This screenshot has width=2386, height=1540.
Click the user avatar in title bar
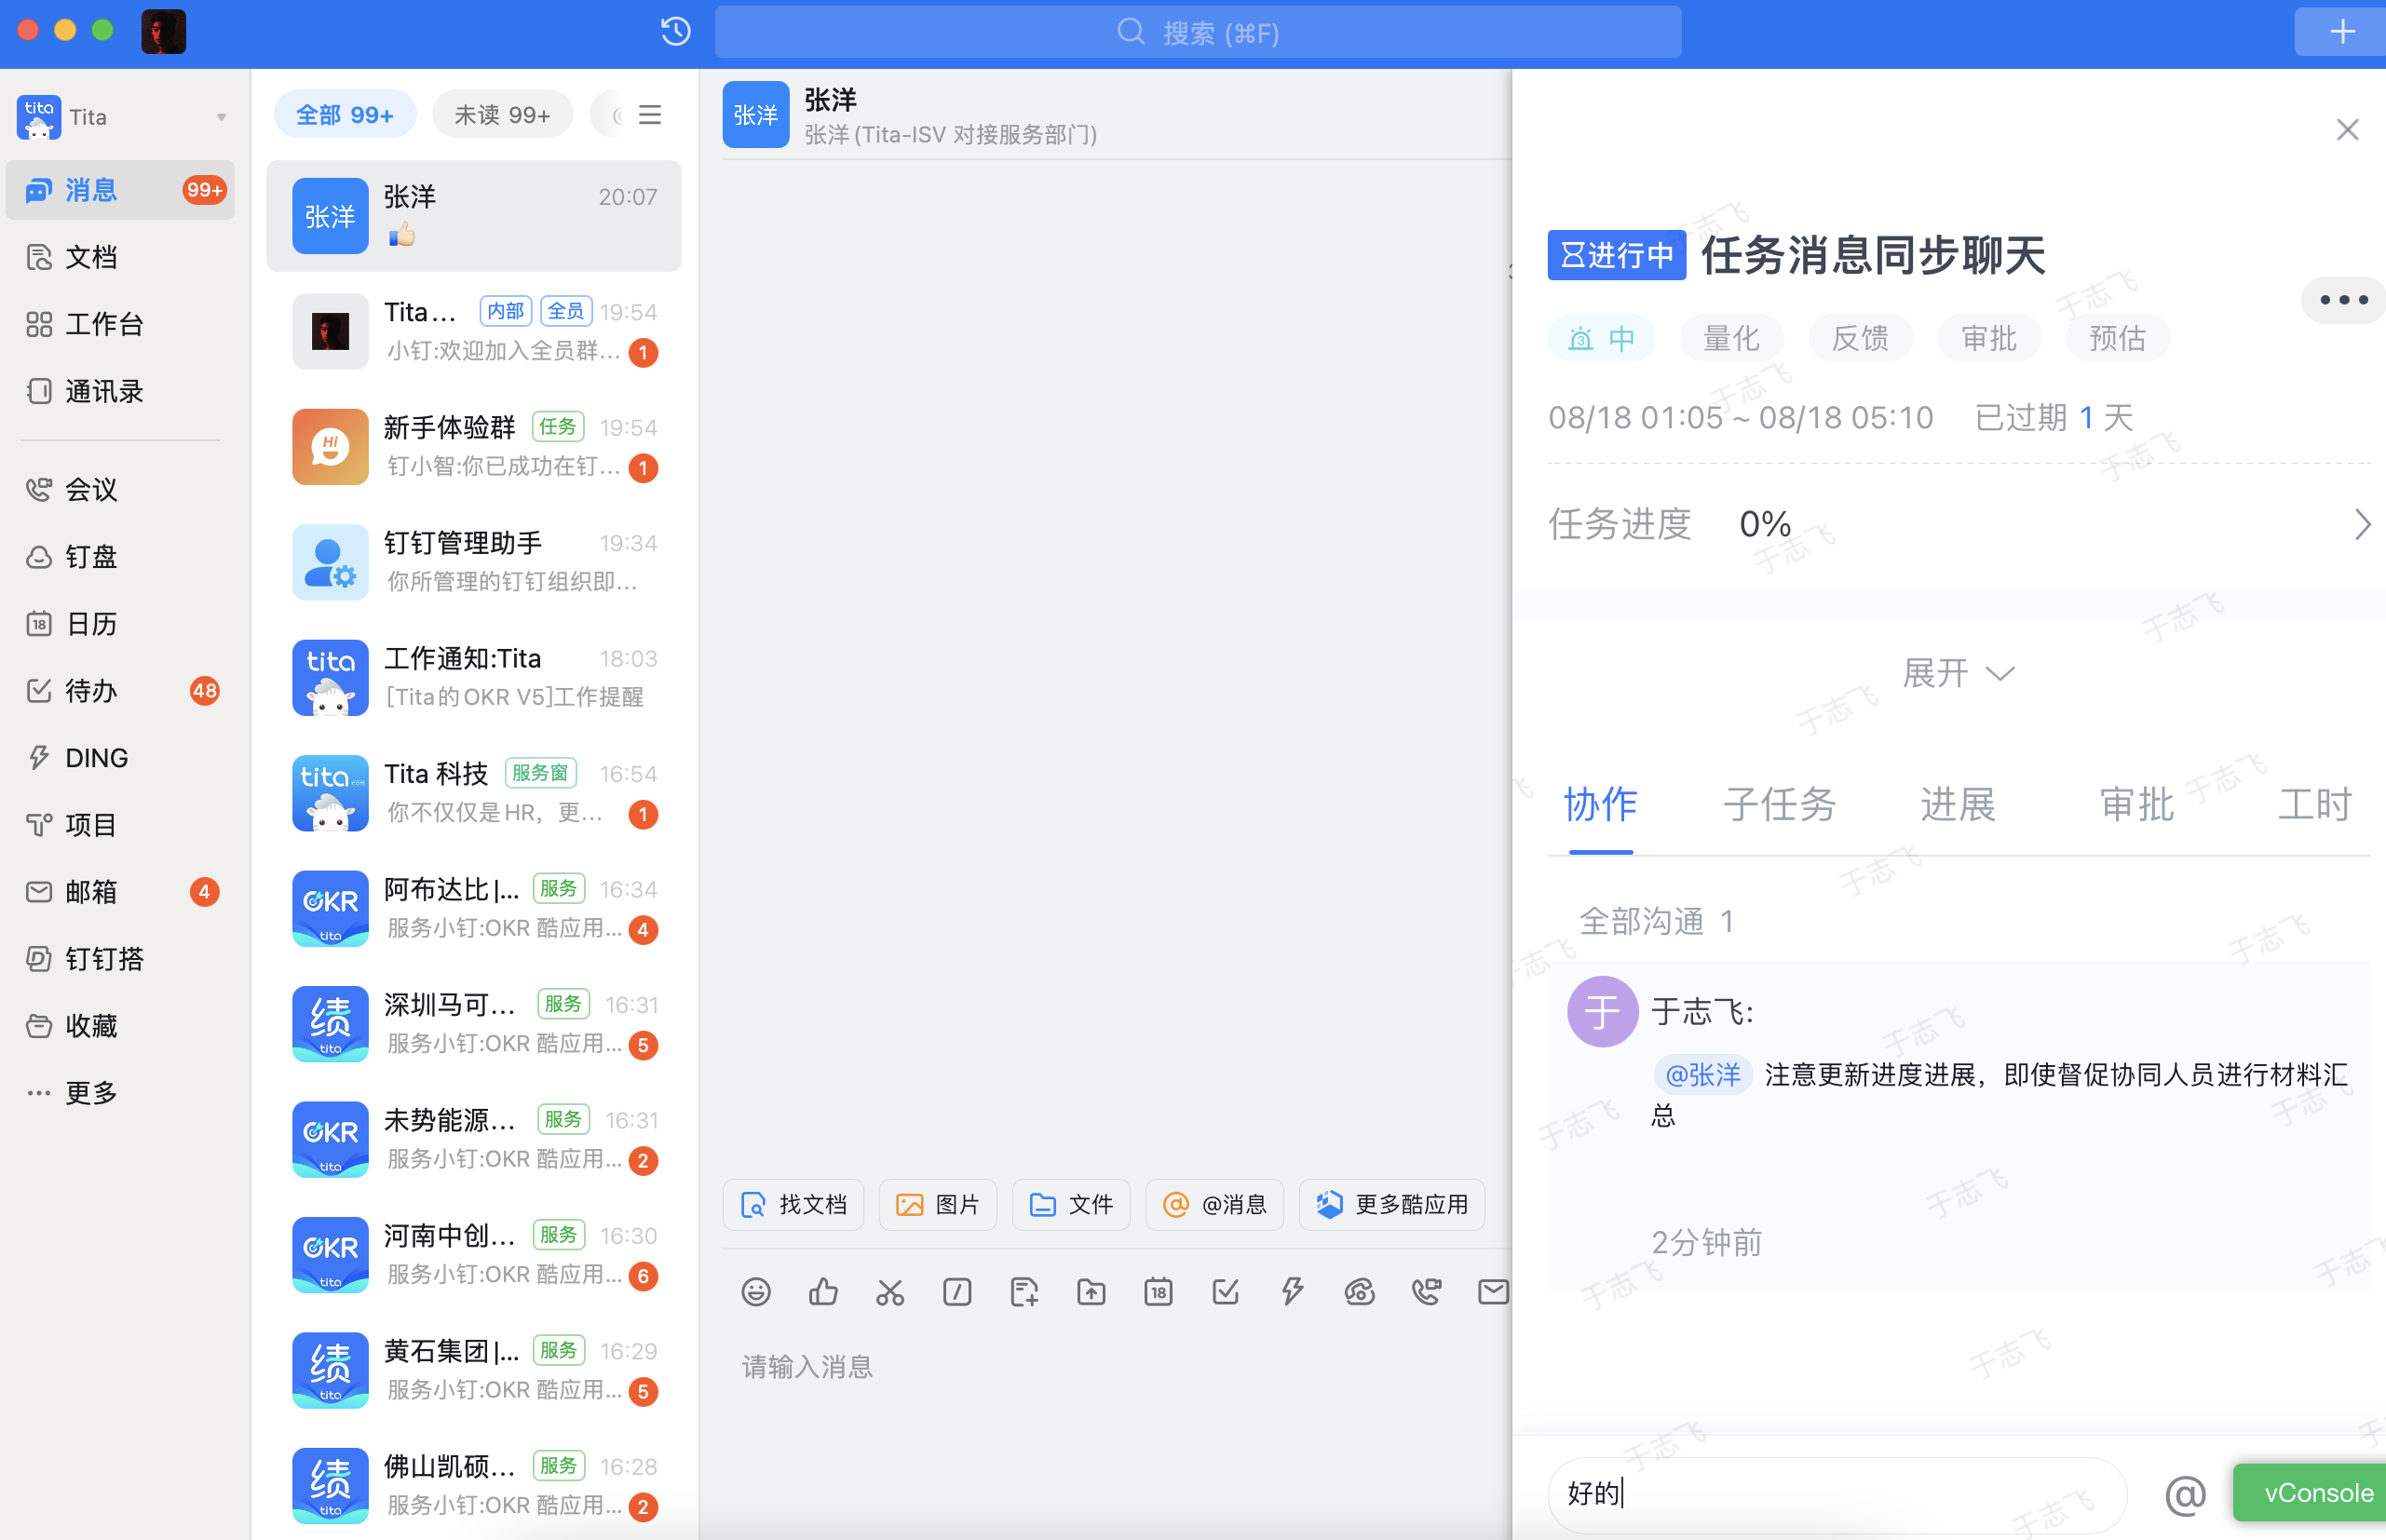[164, 31]
